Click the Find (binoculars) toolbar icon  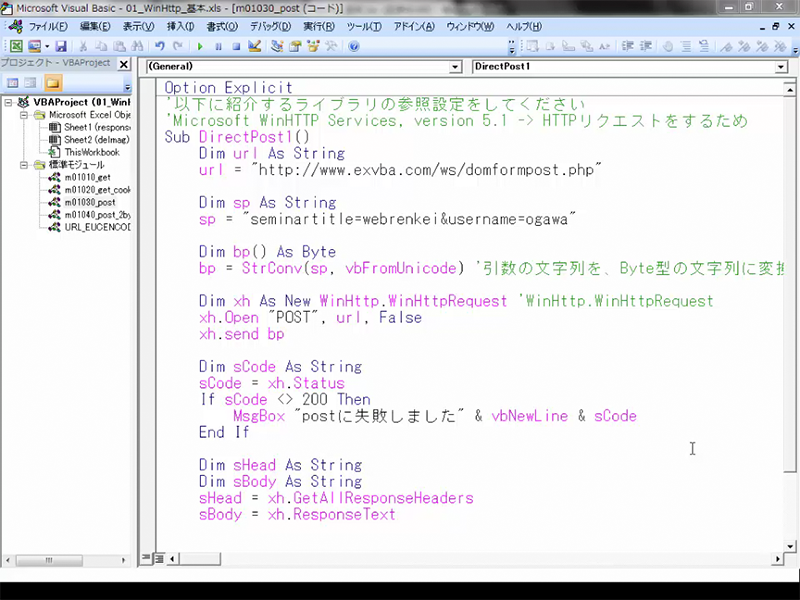139,46
